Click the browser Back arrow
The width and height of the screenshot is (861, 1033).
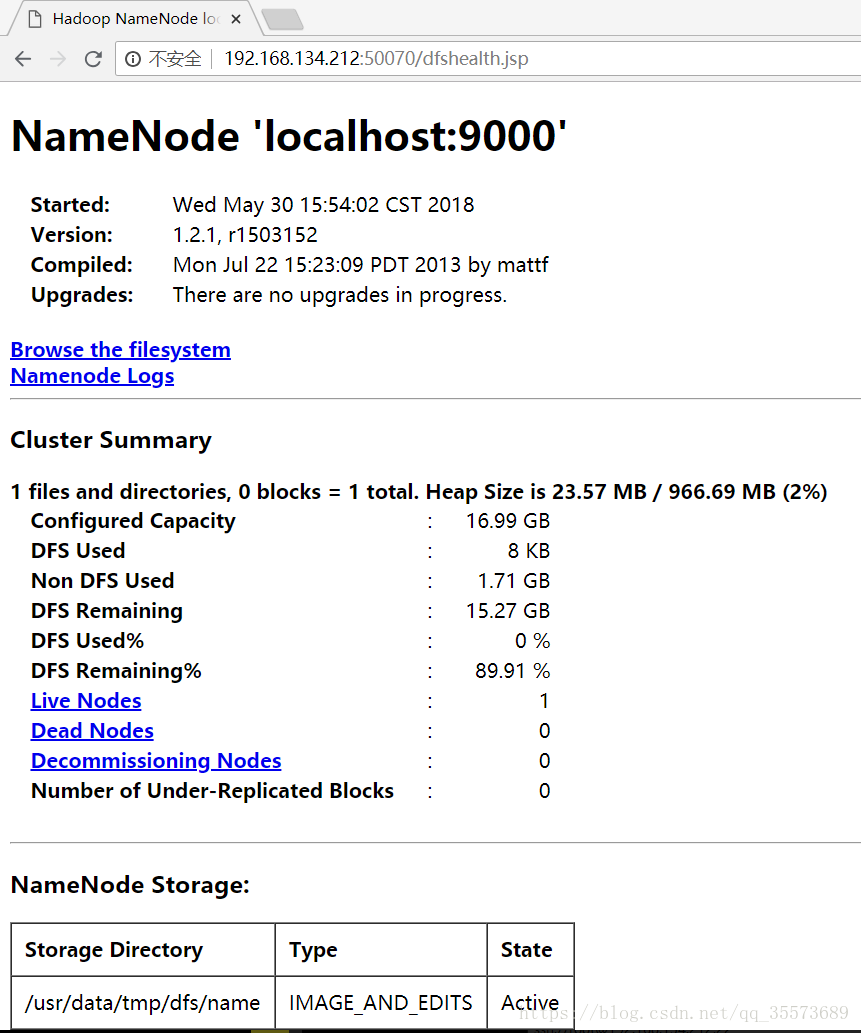23,59
